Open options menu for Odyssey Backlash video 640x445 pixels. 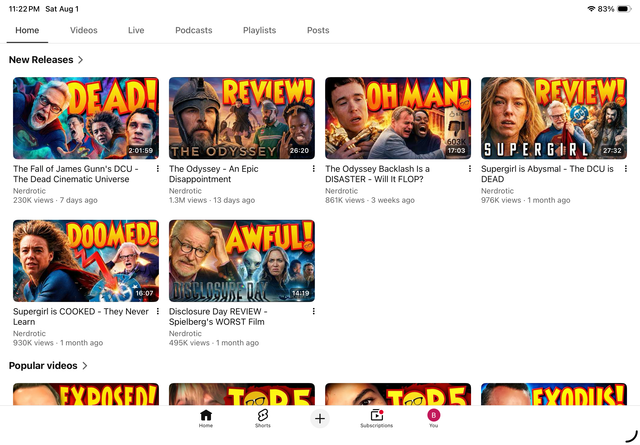coord(469,169)
